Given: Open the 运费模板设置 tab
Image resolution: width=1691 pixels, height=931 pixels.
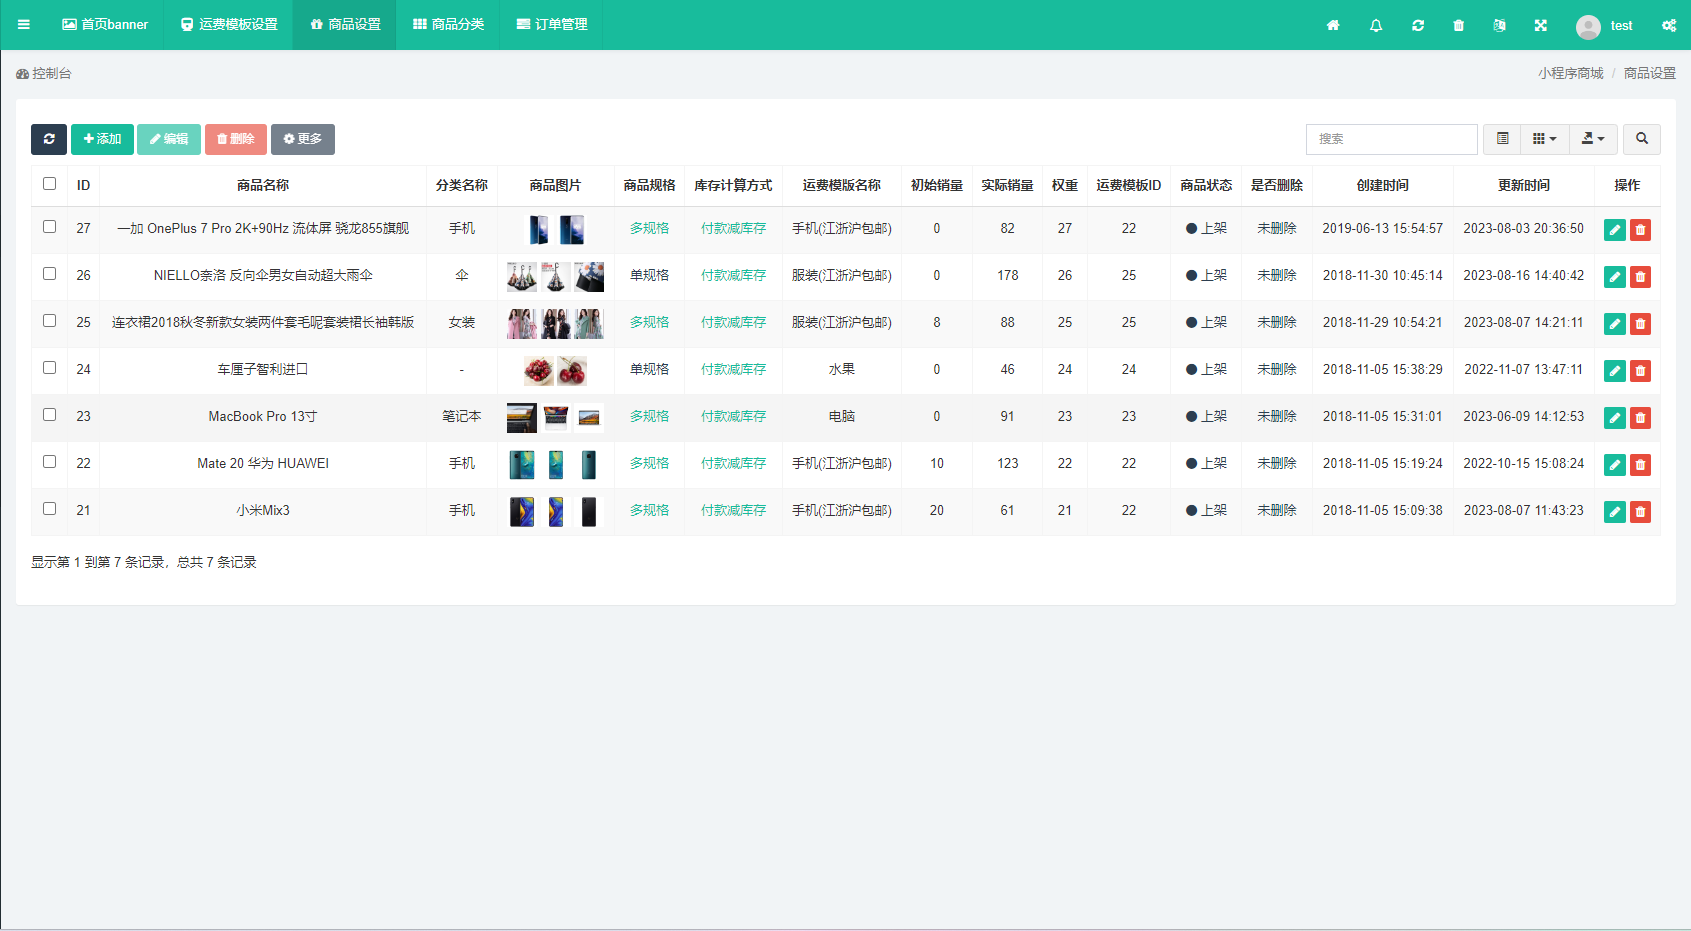Looking at the screenshot, I should click(x=229, y=25).
